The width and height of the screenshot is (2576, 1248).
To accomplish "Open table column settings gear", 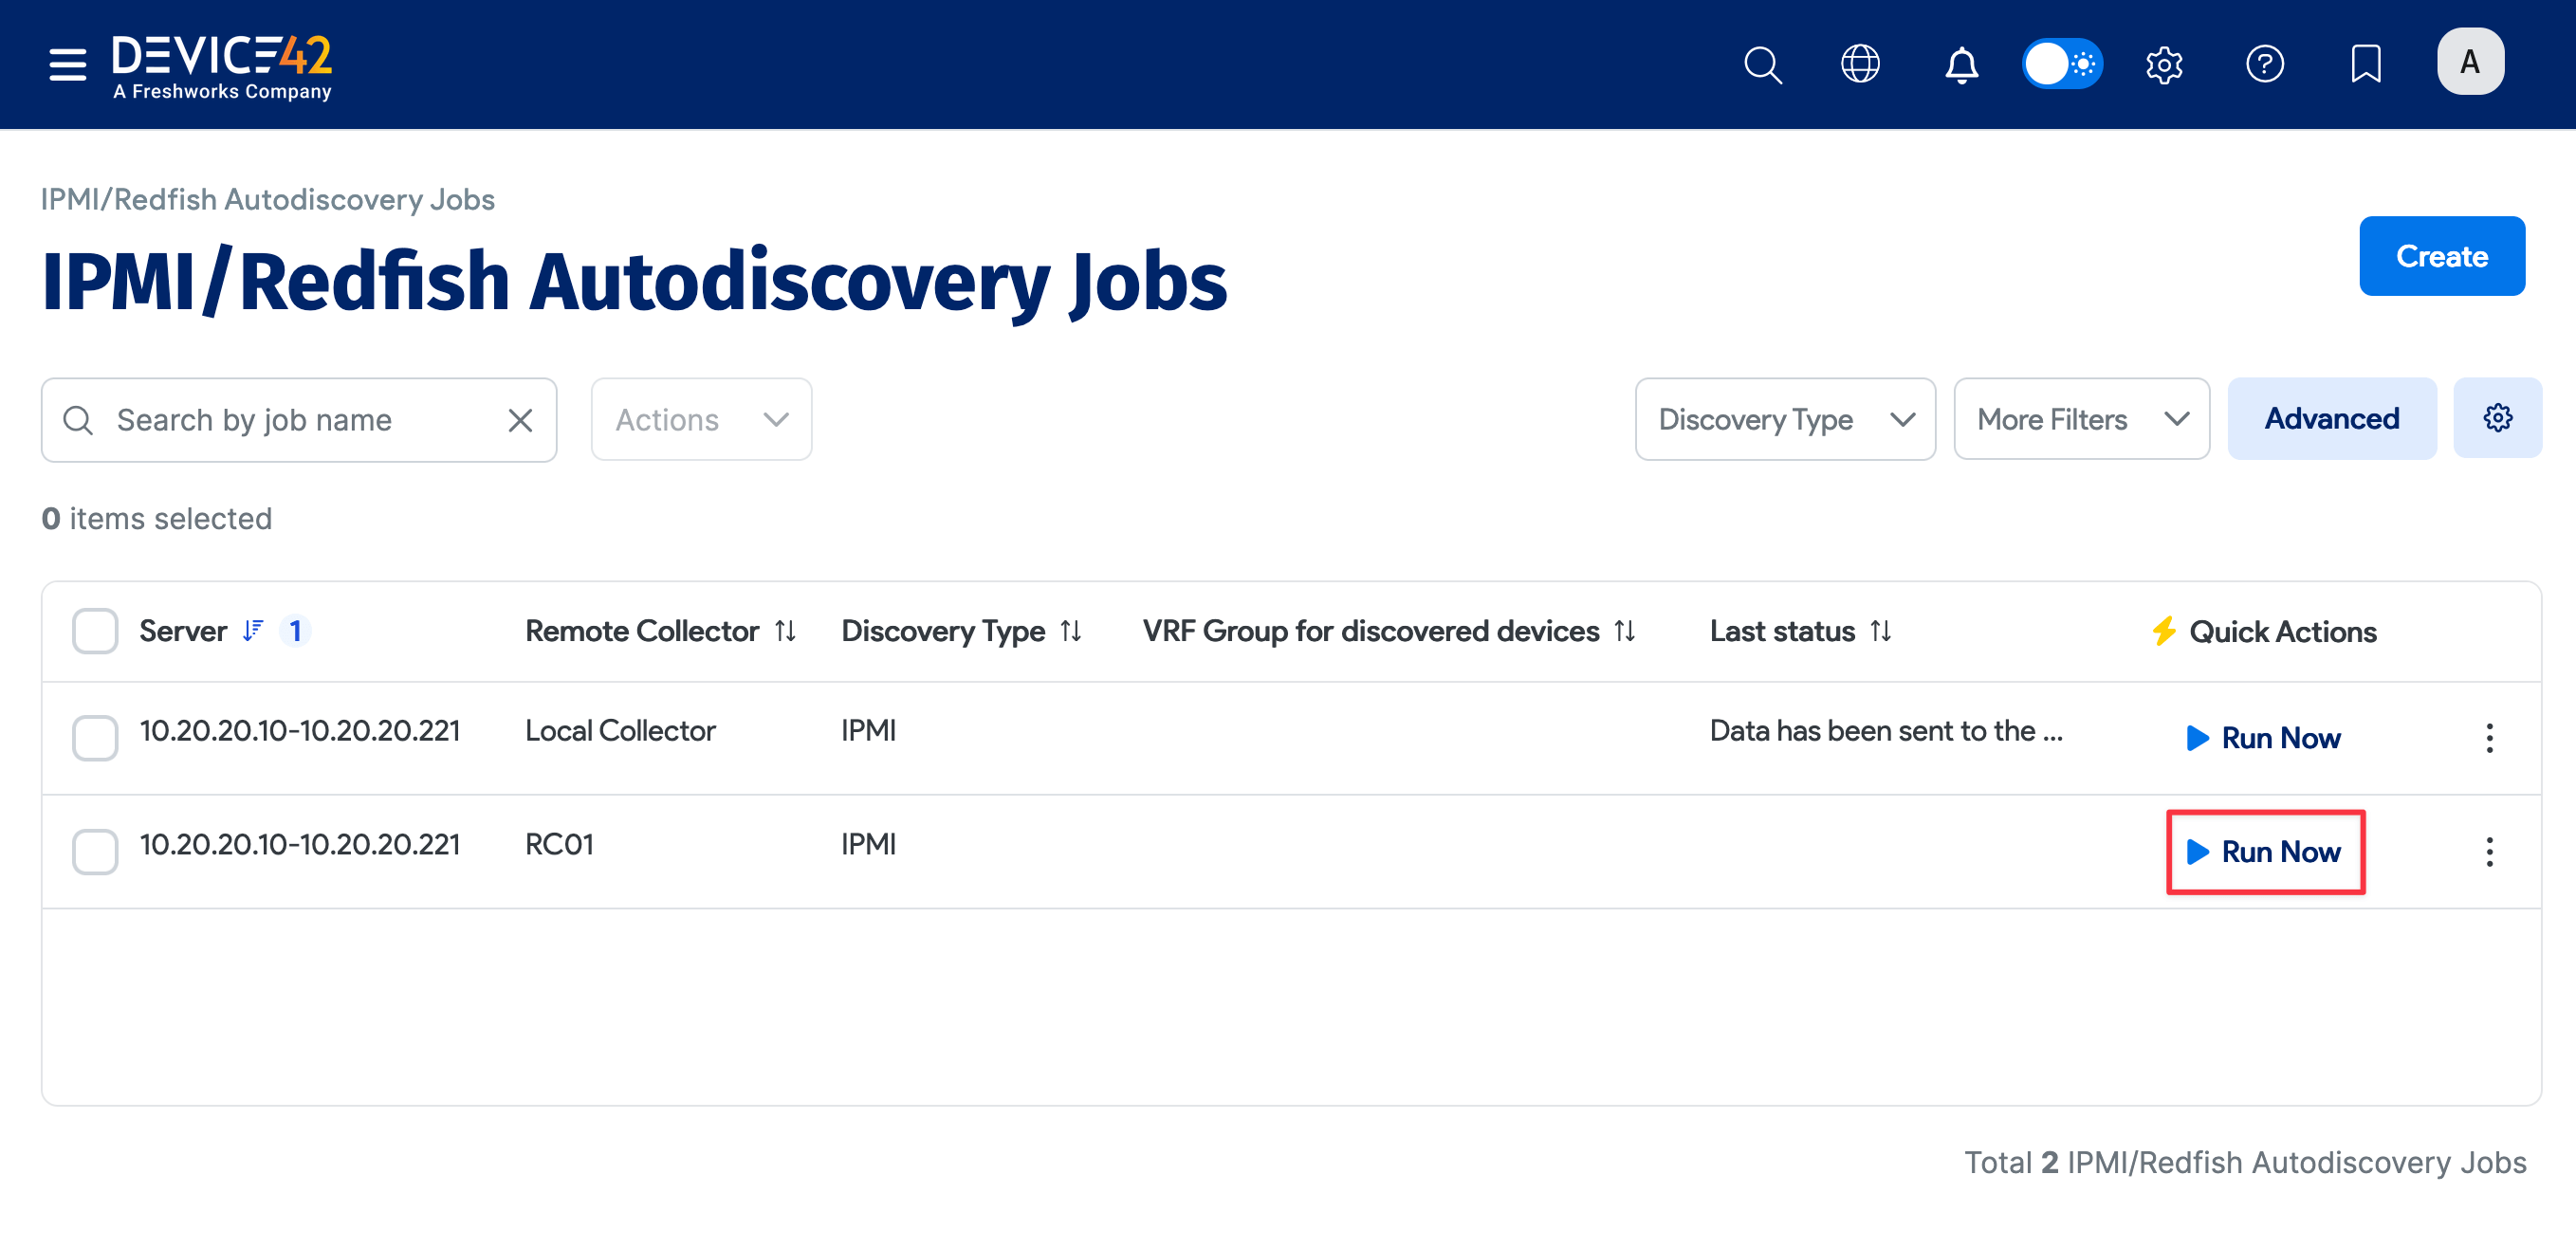I will pyautogui.click(x=2497, y=418).
